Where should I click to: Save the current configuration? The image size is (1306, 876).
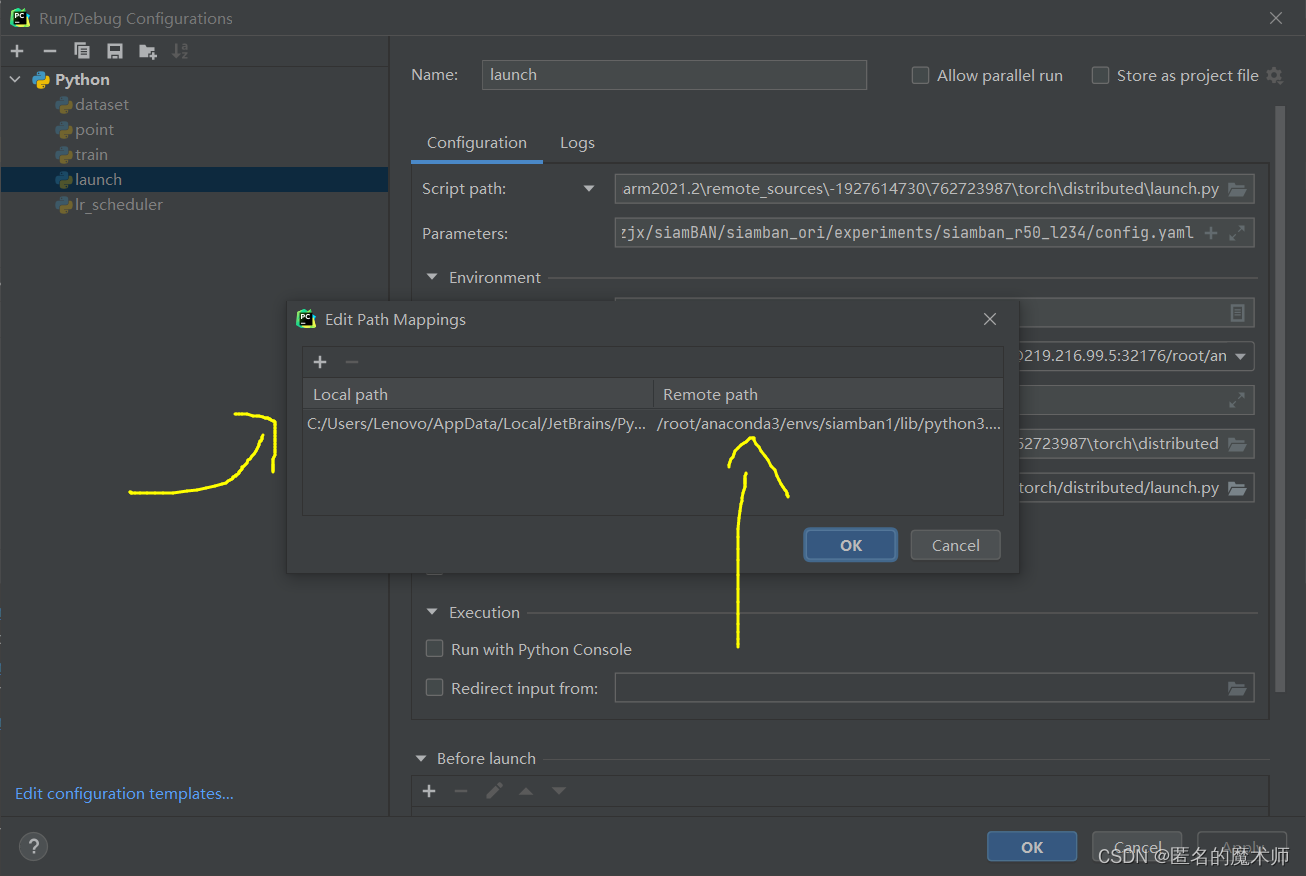coord(113,50)
